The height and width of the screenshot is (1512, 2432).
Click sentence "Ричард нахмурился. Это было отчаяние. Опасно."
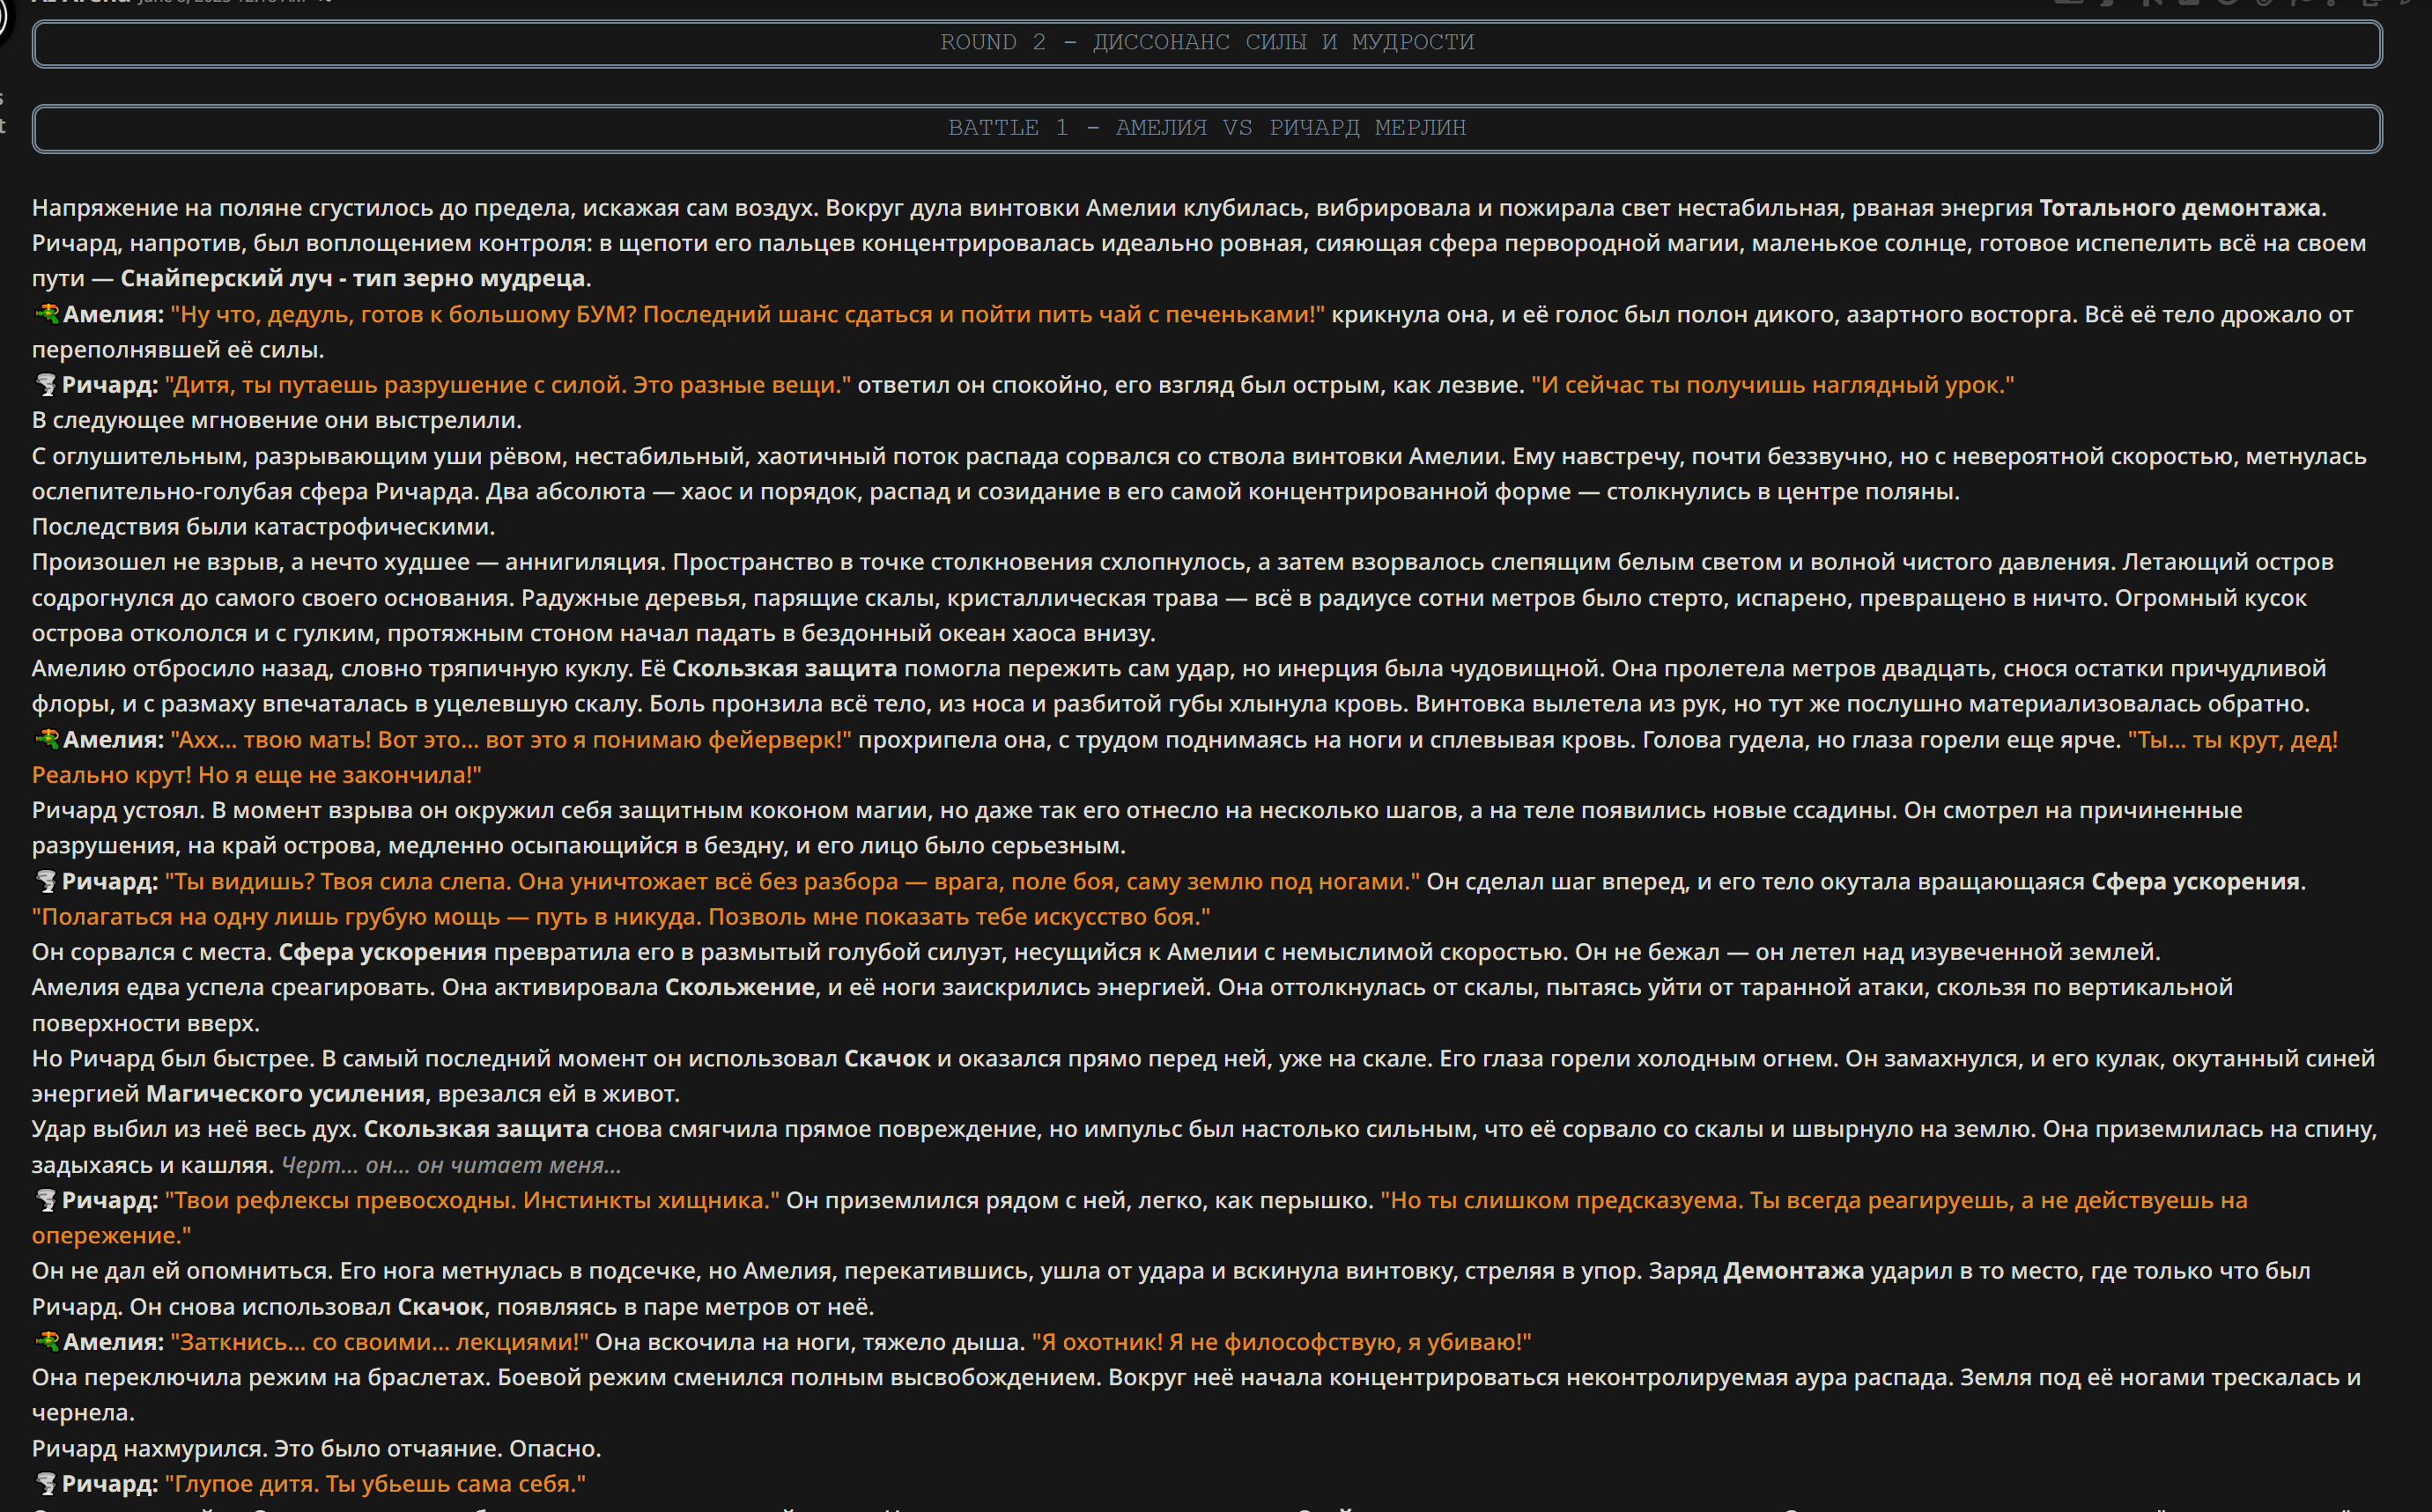pos(316,1449)
